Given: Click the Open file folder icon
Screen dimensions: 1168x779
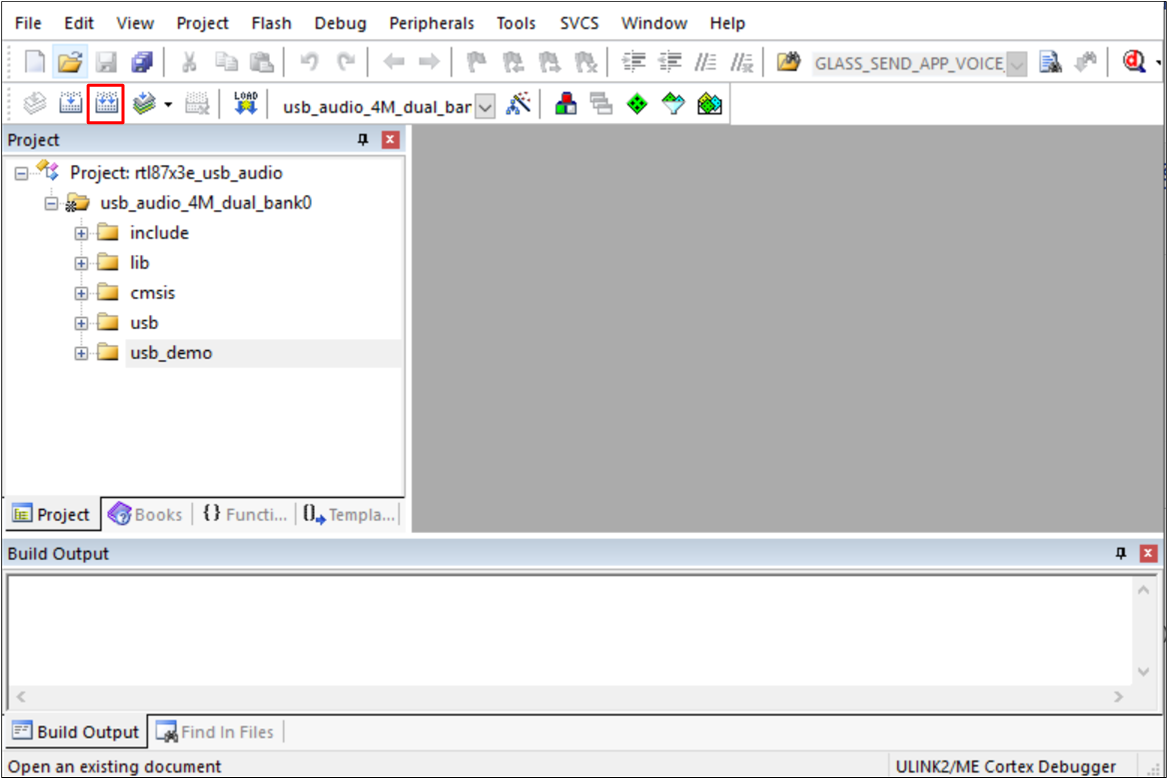Looking at the screenshot, I should [70, 62].
